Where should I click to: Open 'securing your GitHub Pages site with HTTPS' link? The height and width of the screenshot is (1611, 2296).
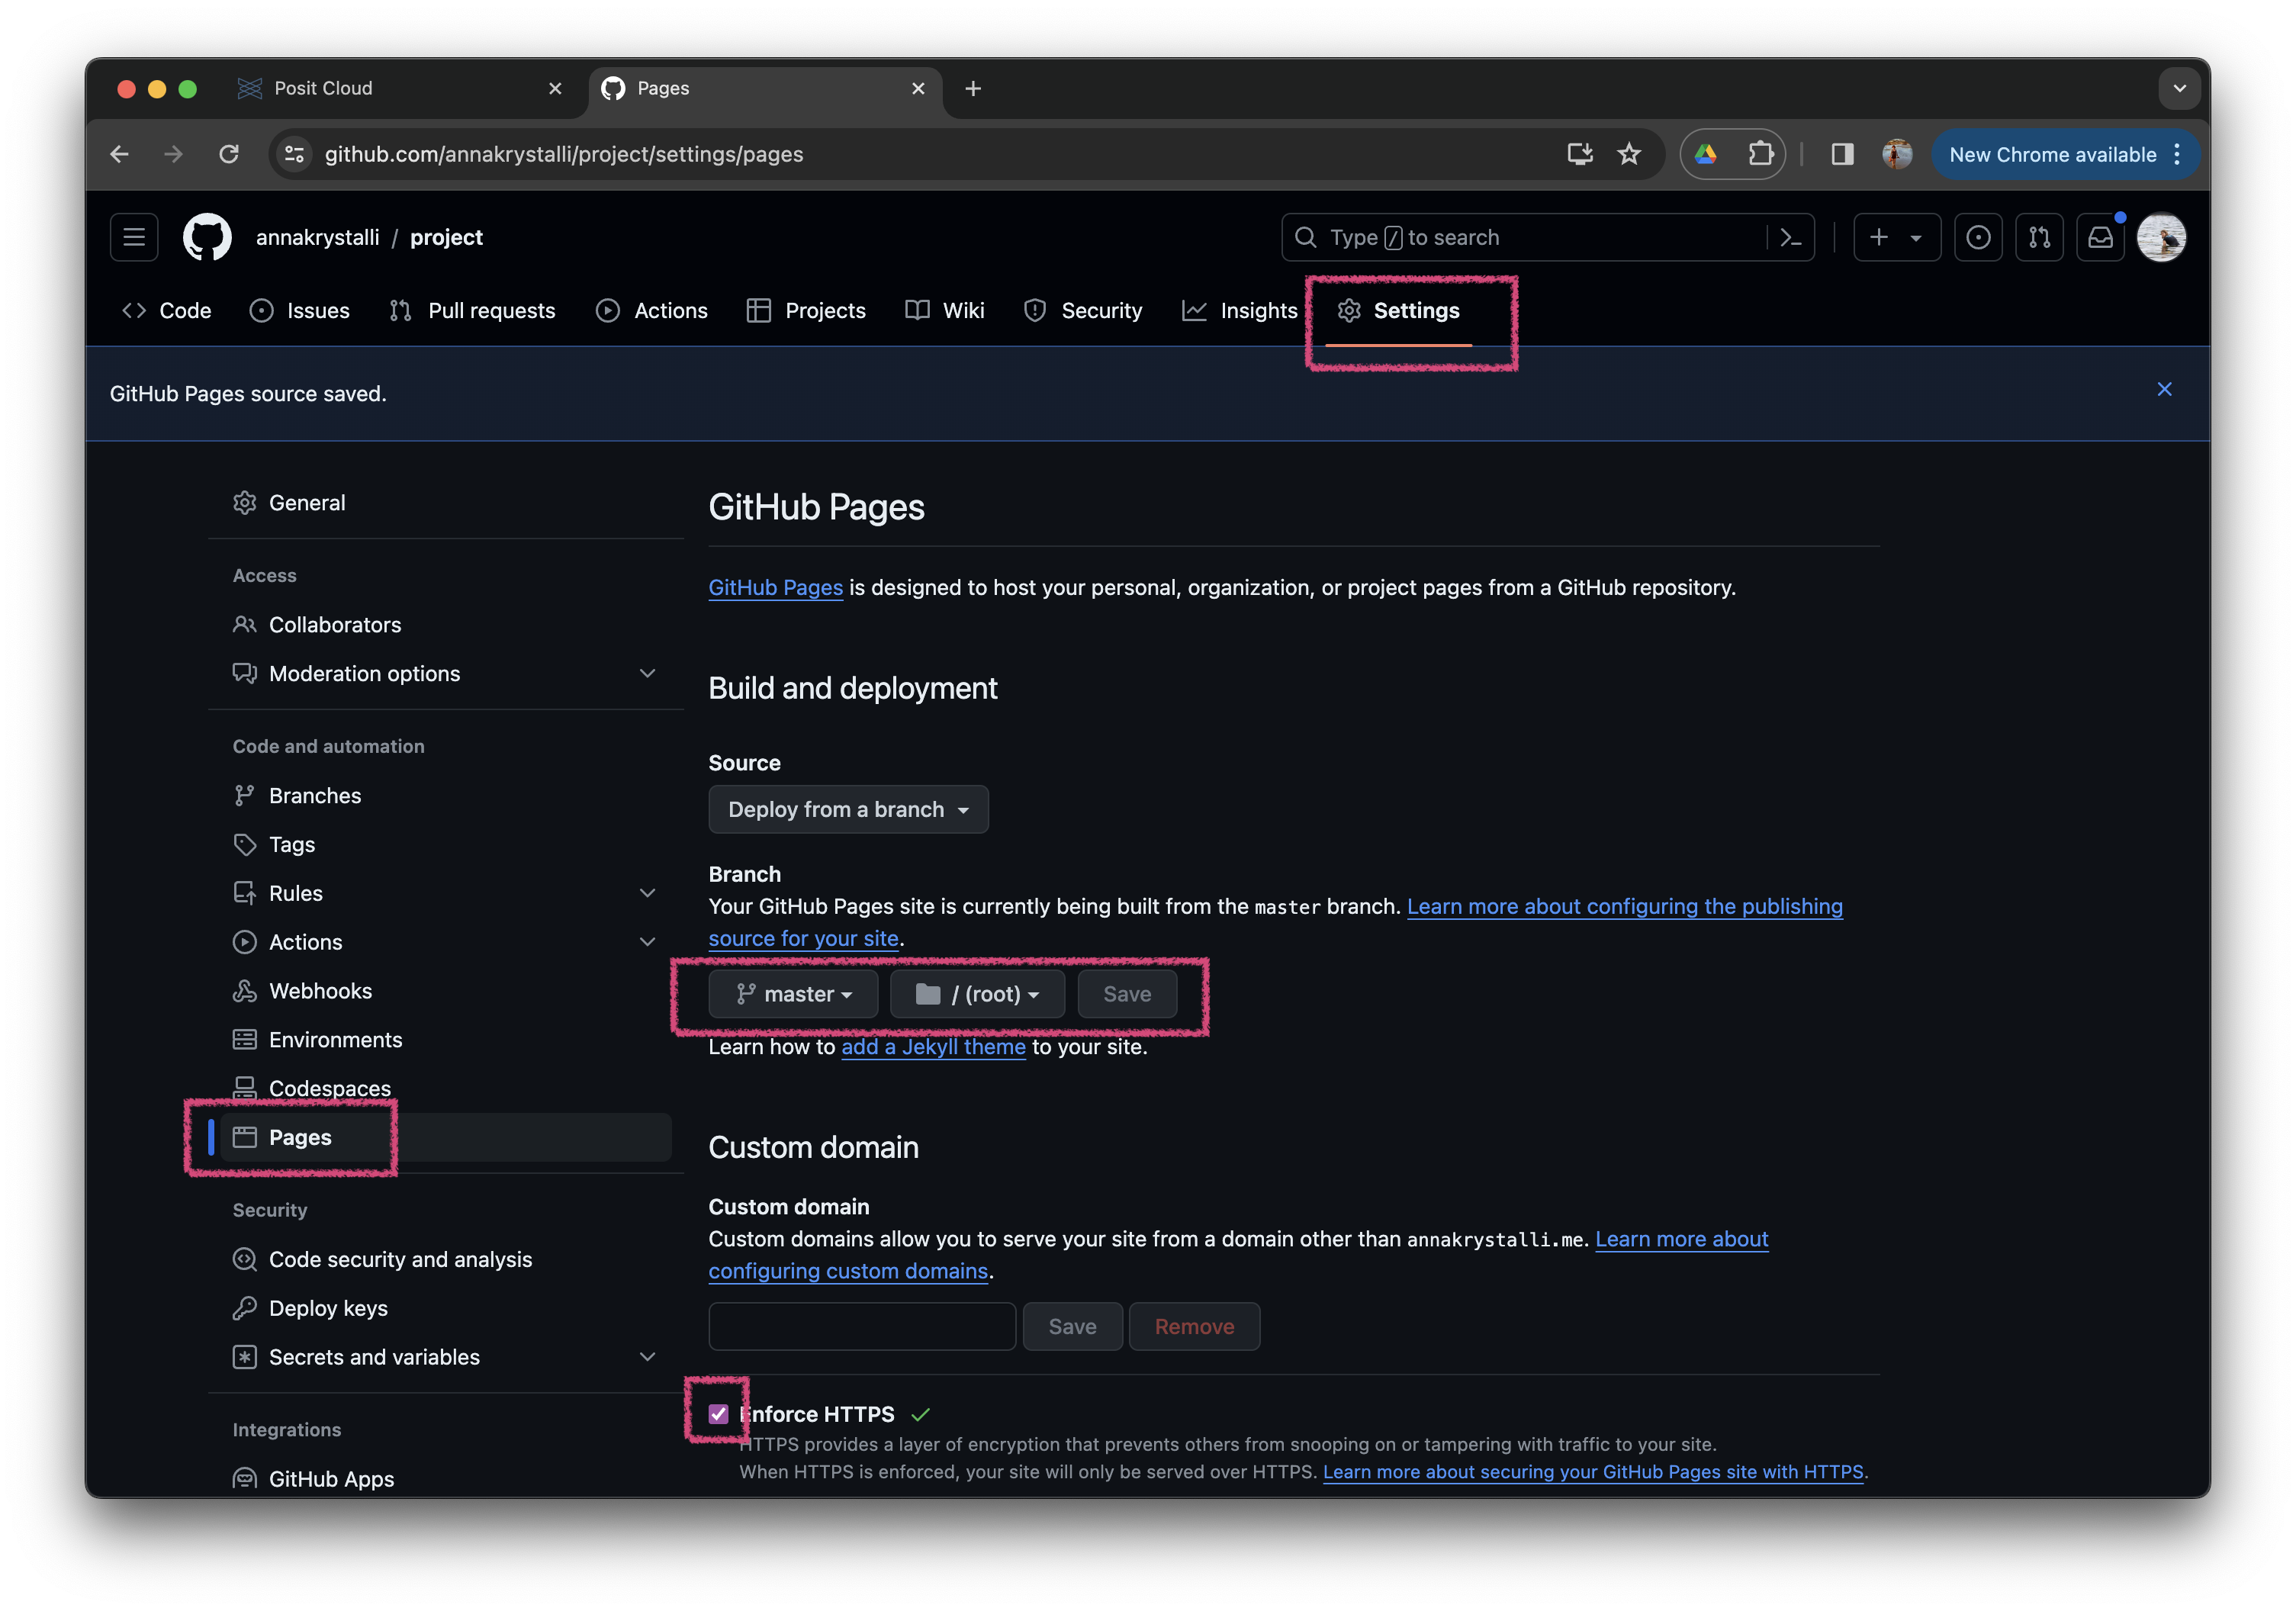[x=1593, y=1472]
